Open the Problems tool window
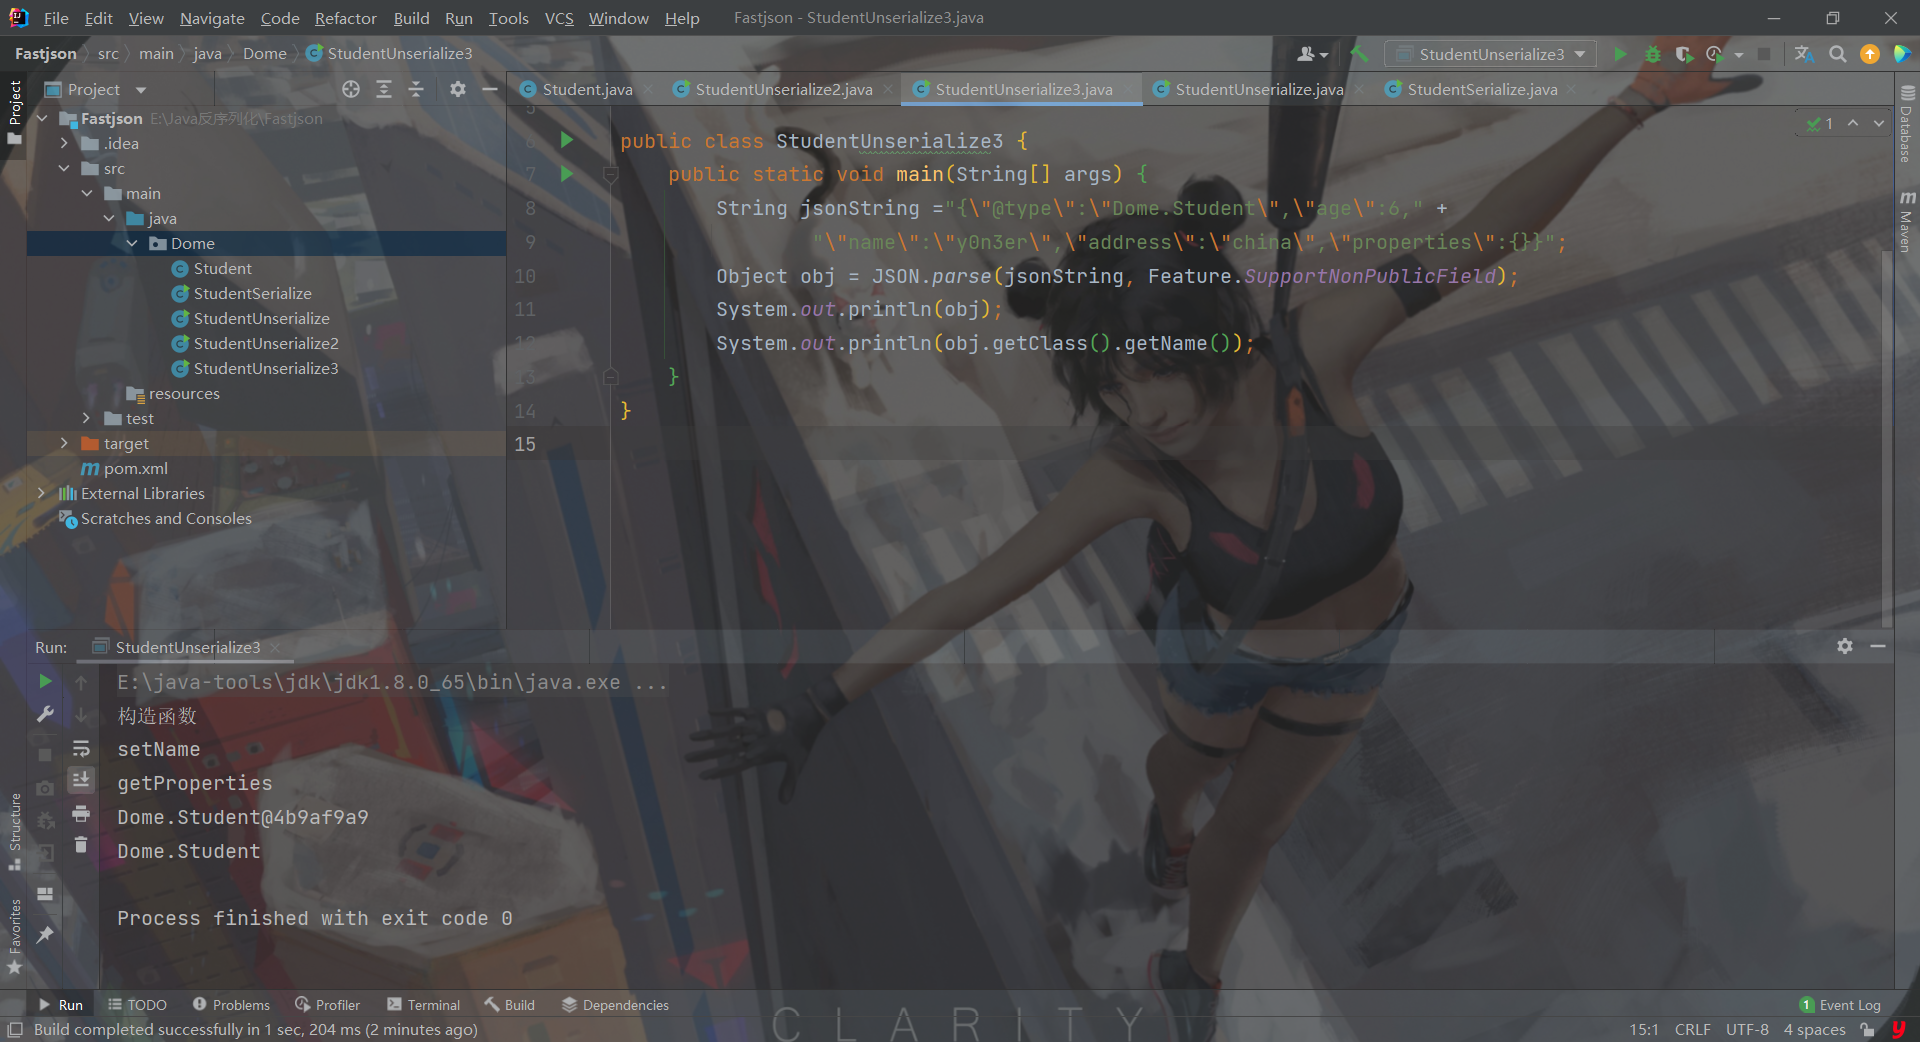 (231, 1005)
